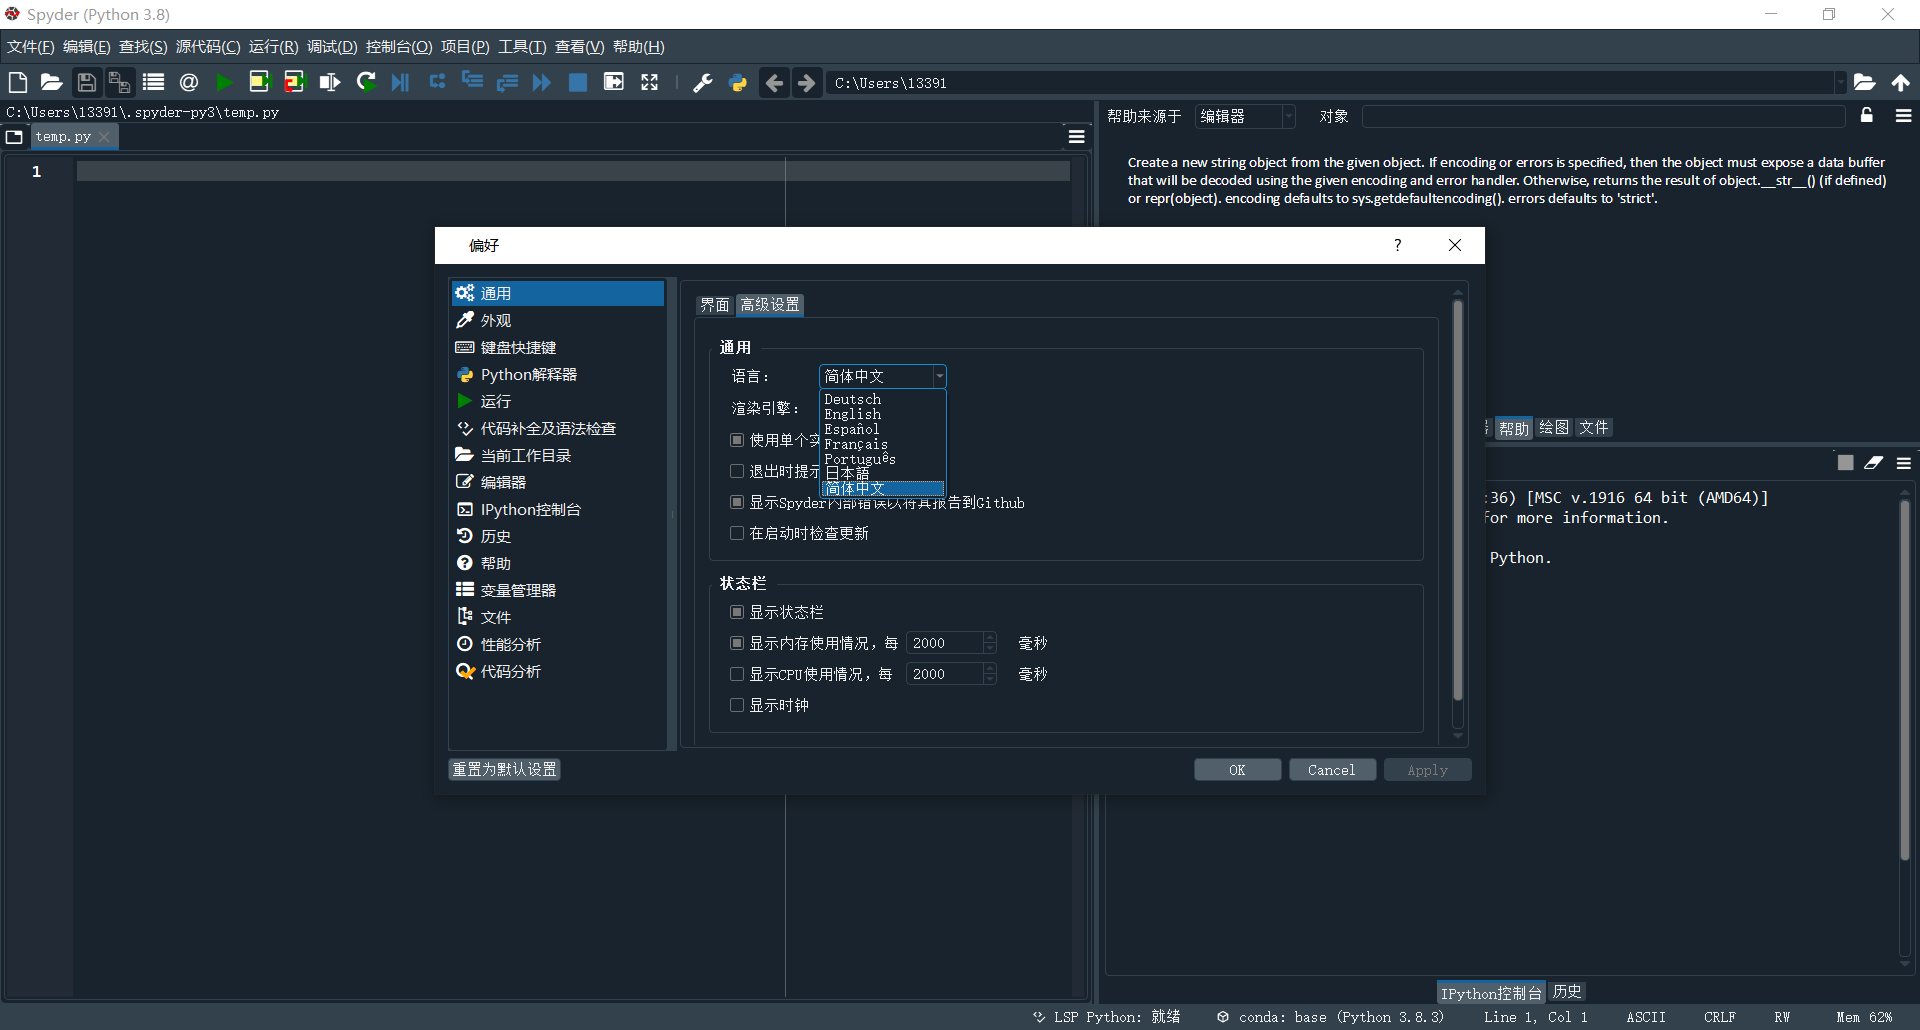Interrupt the kernel using the console stop square
This screenshot has width=1920, height=1030.
tap(1845, 462)
